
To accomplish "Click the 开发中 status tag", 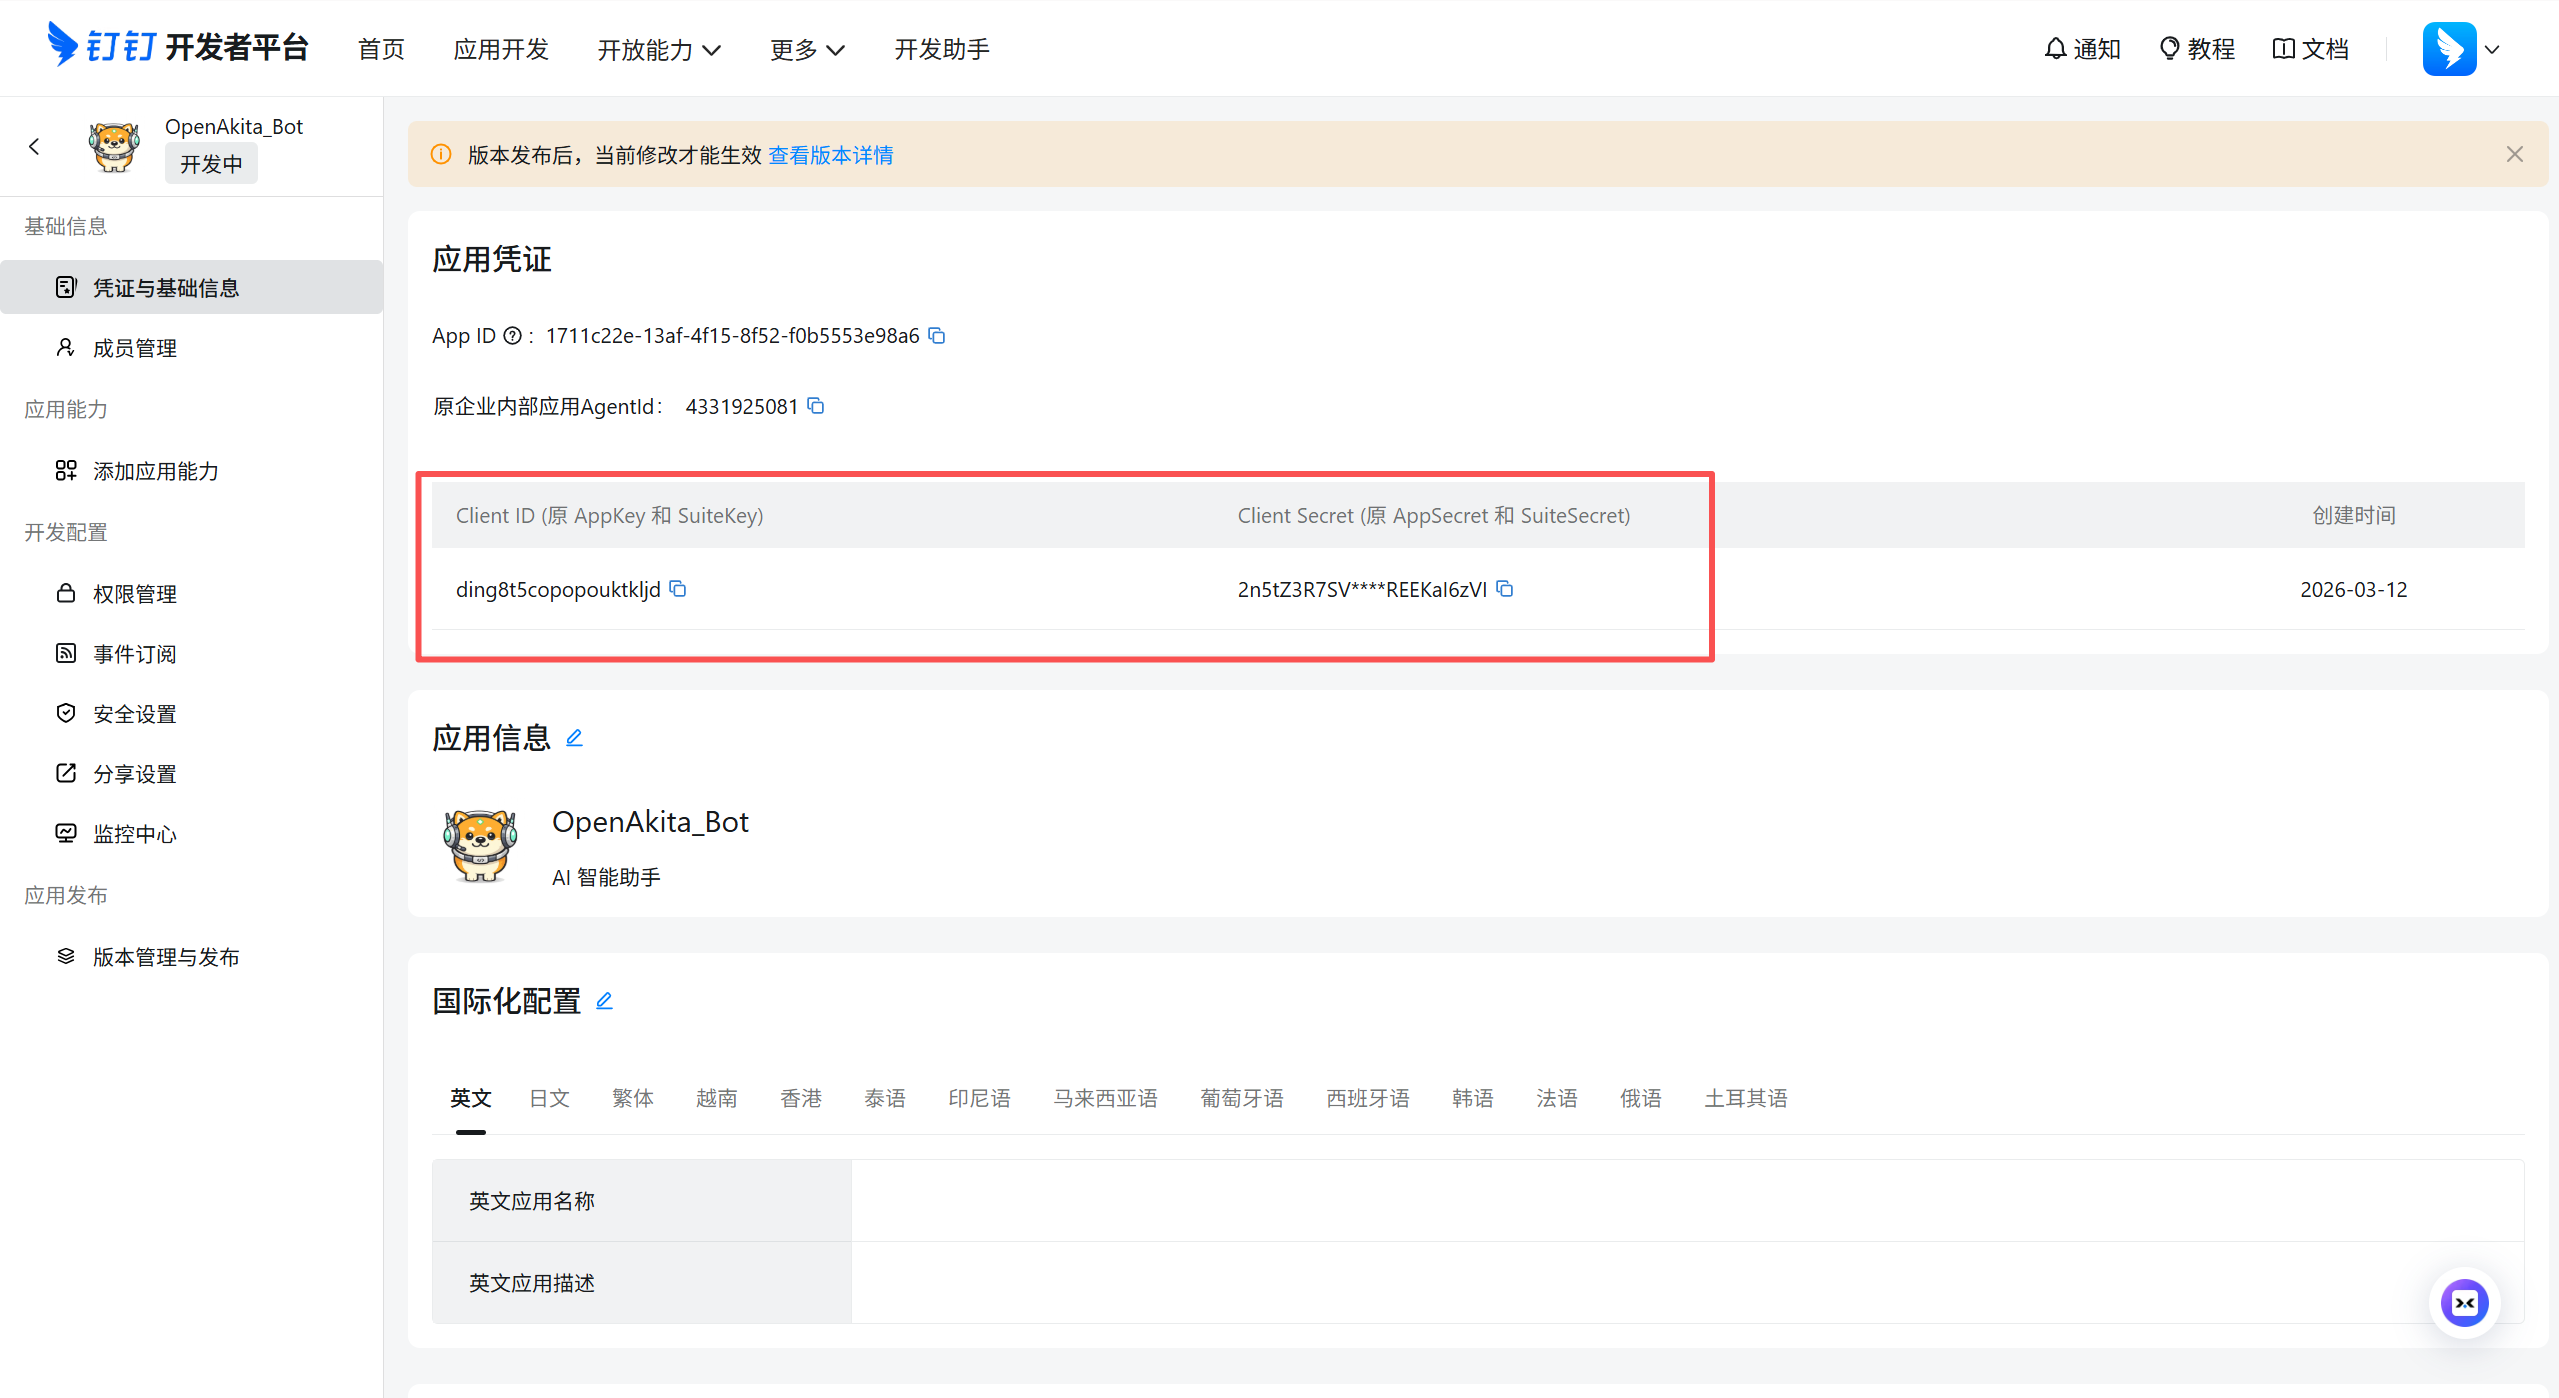I will (211, 164).
